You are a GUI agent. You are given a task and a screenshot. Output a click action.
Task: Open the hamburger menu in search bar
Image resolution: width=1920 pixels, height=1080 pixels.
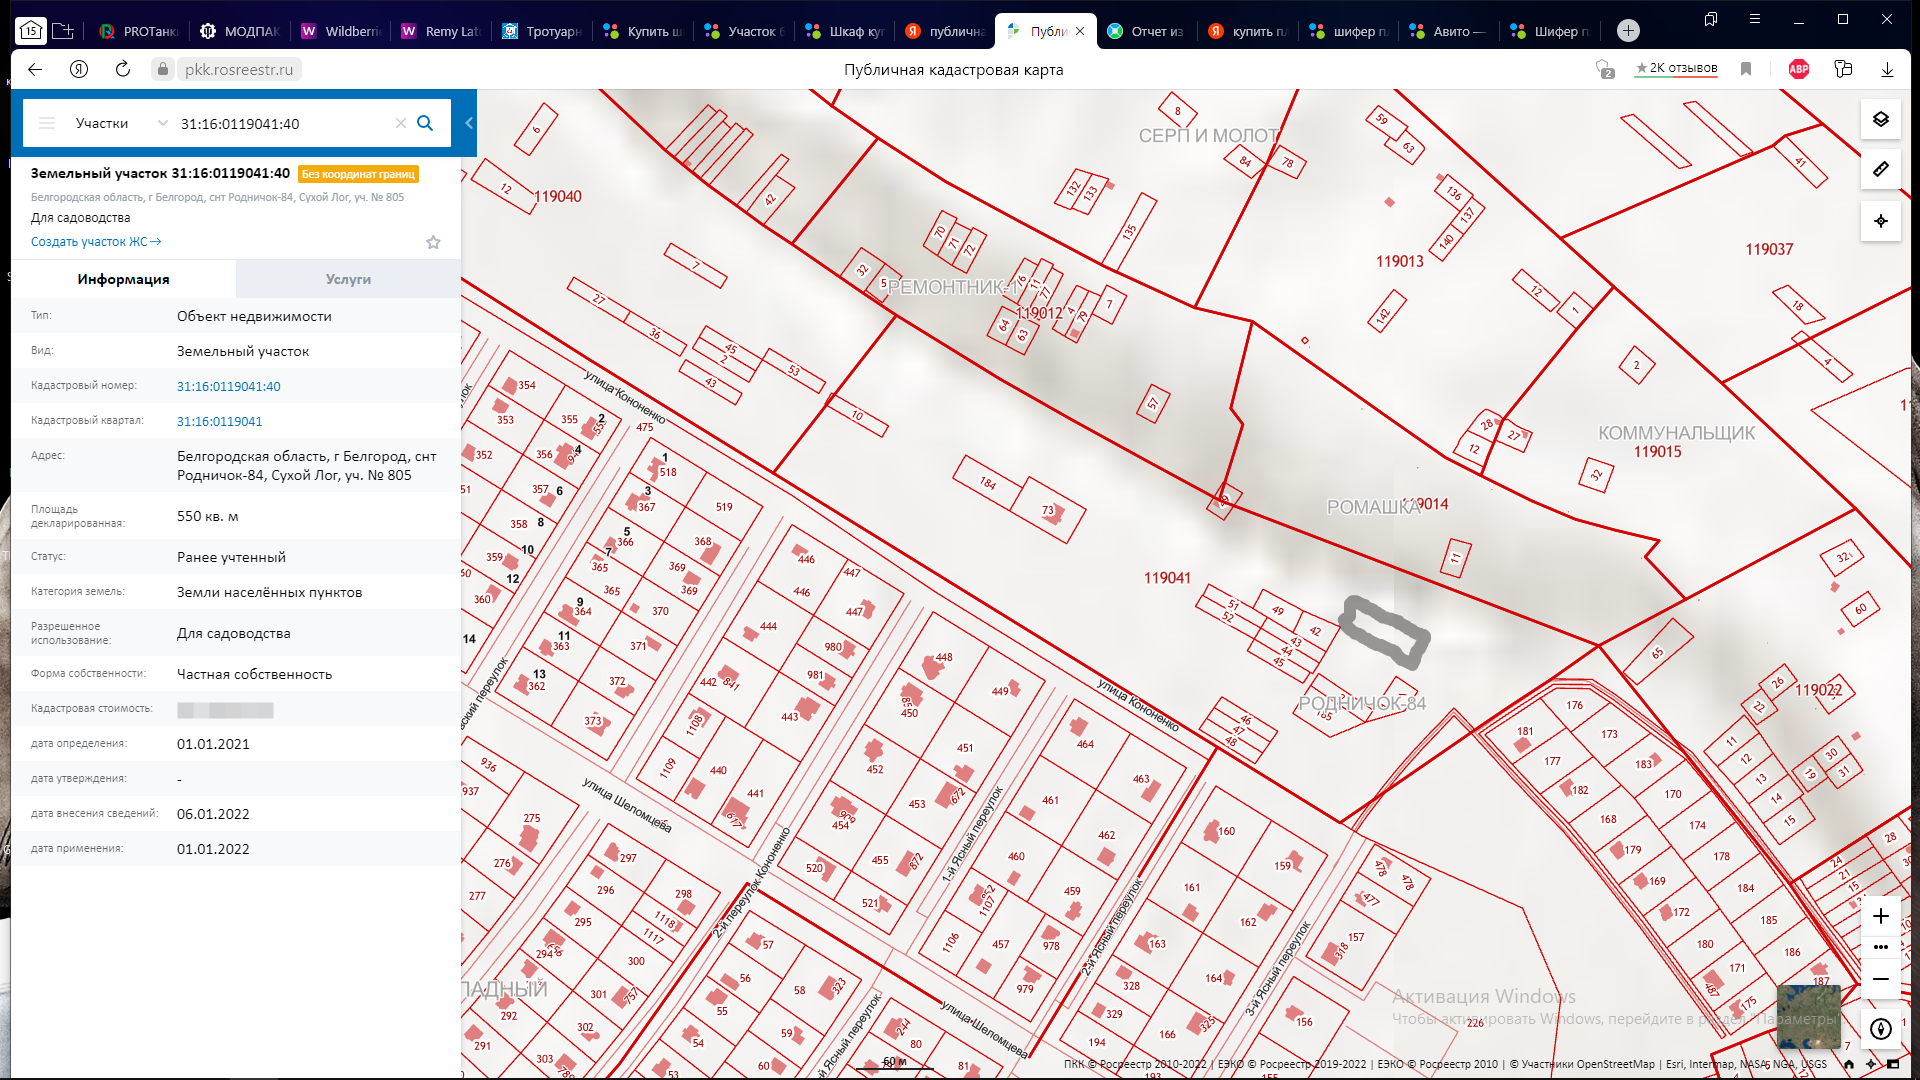47,123
